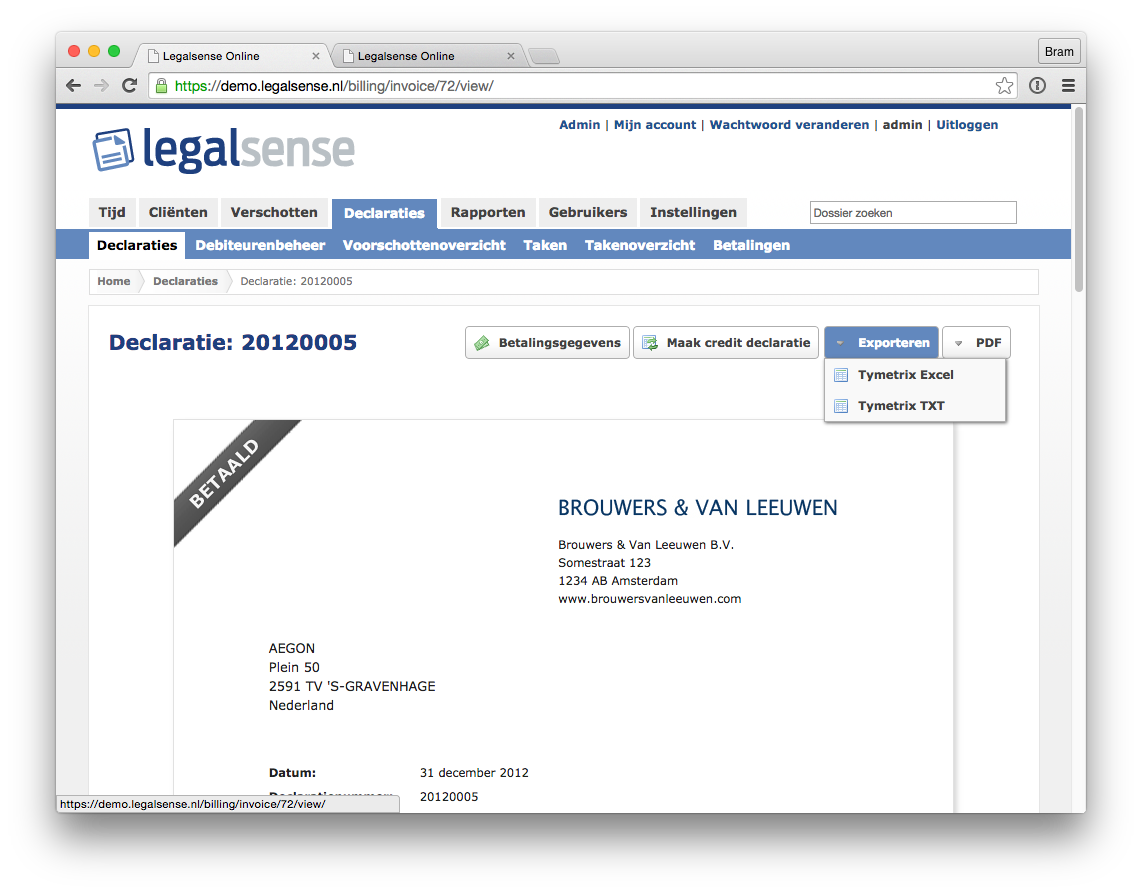The height and width of the screenshot is (893, 1142).
Task: Open the browser menu icon
Action: pos(1068,86)
